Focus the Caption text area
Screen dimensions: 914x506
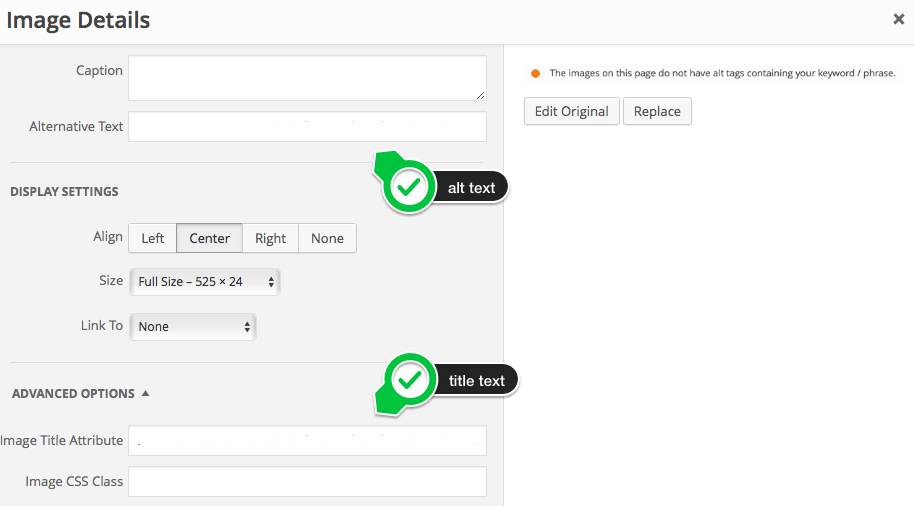pyautogui.click(x=307, y=78)
